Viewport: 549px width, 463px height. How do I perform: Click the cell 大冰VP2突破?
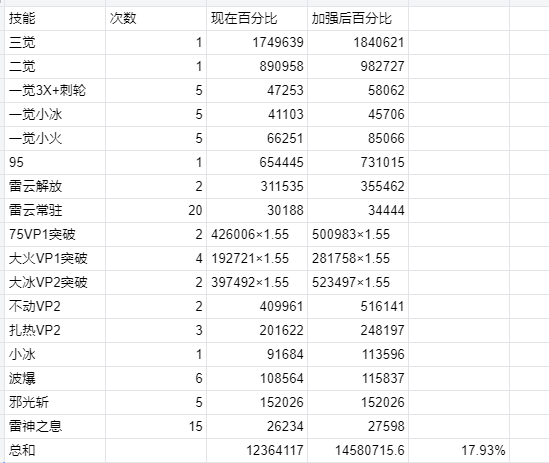[55, 282]
